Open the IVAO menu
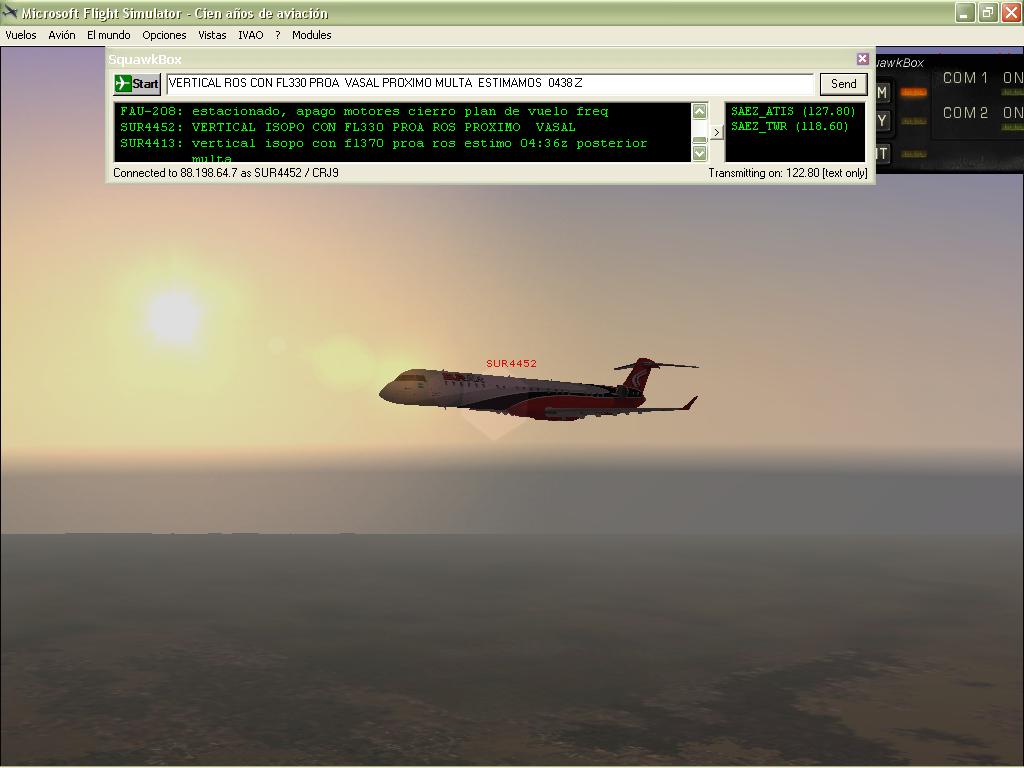Viewport: 1024px width, 768px height. [251, 35]
